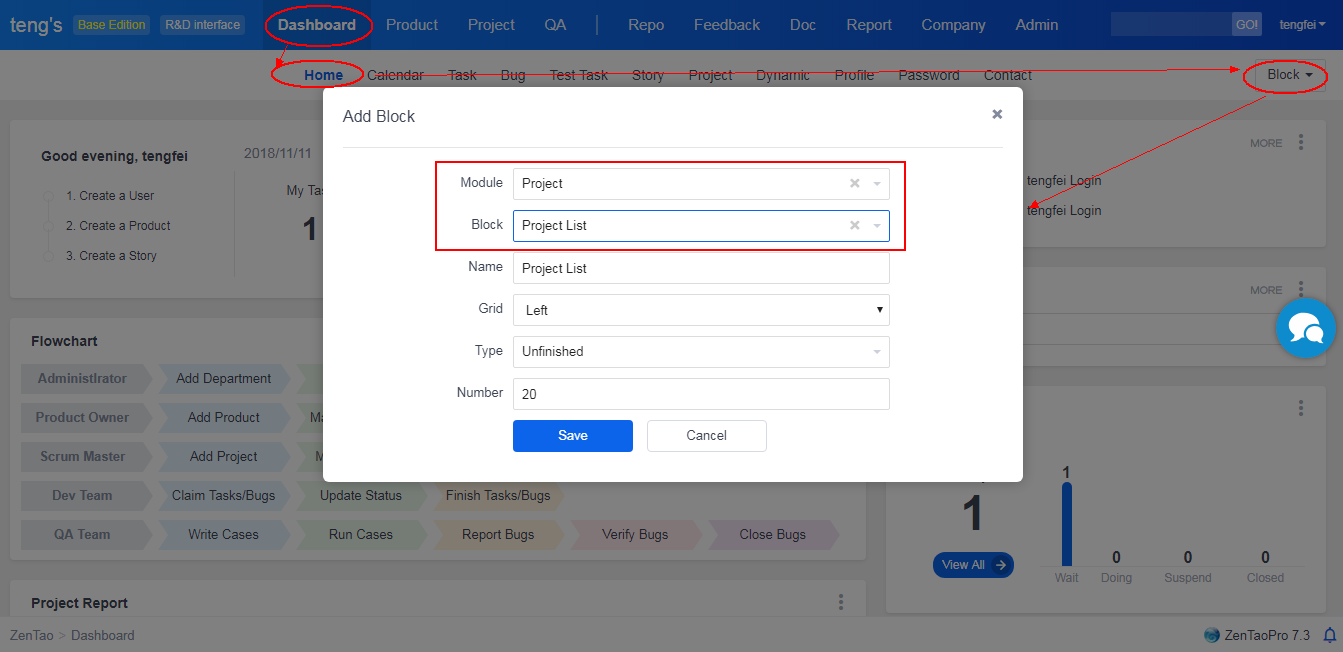Open the floating chat bubble icon
Image resolution: width=1343 pixels, height=652 pixels.
[x=1305, y=328]
